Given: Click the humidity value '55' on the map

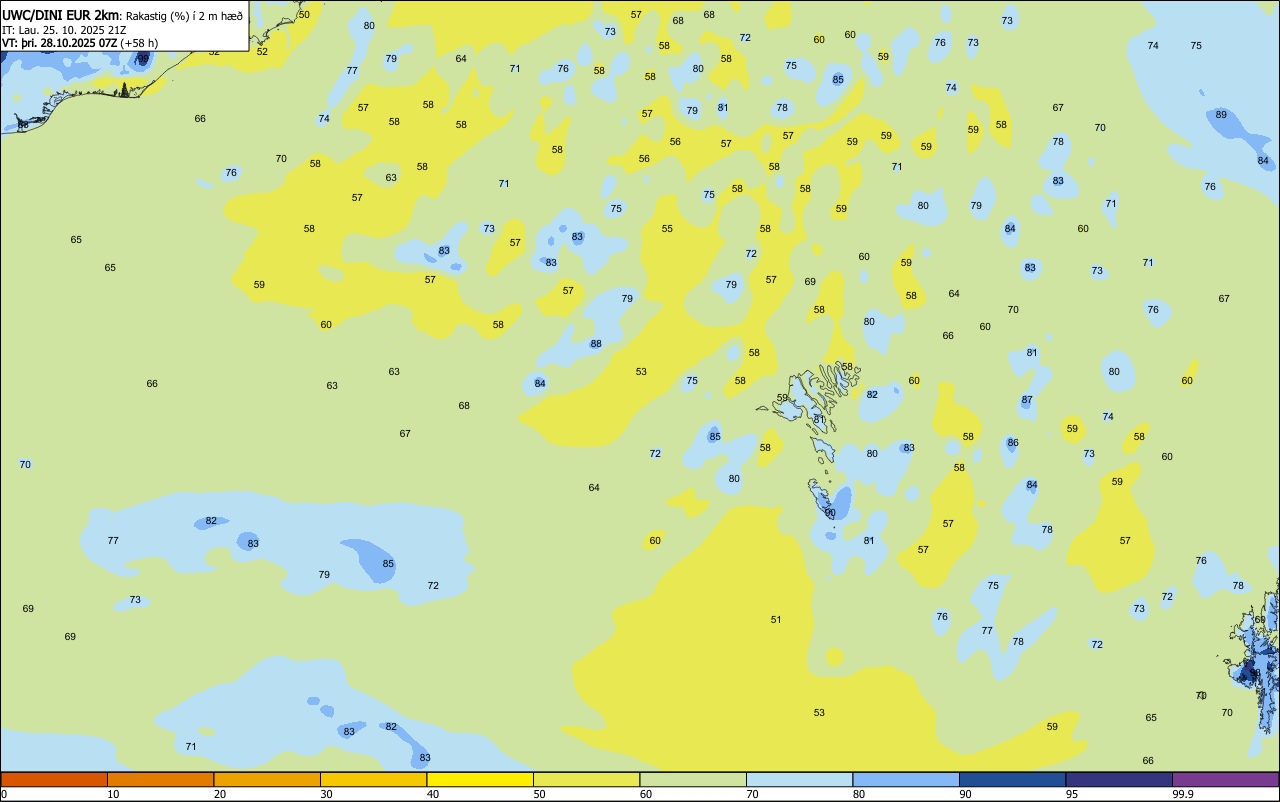Looking at the screenshot, I should point(667,229).
